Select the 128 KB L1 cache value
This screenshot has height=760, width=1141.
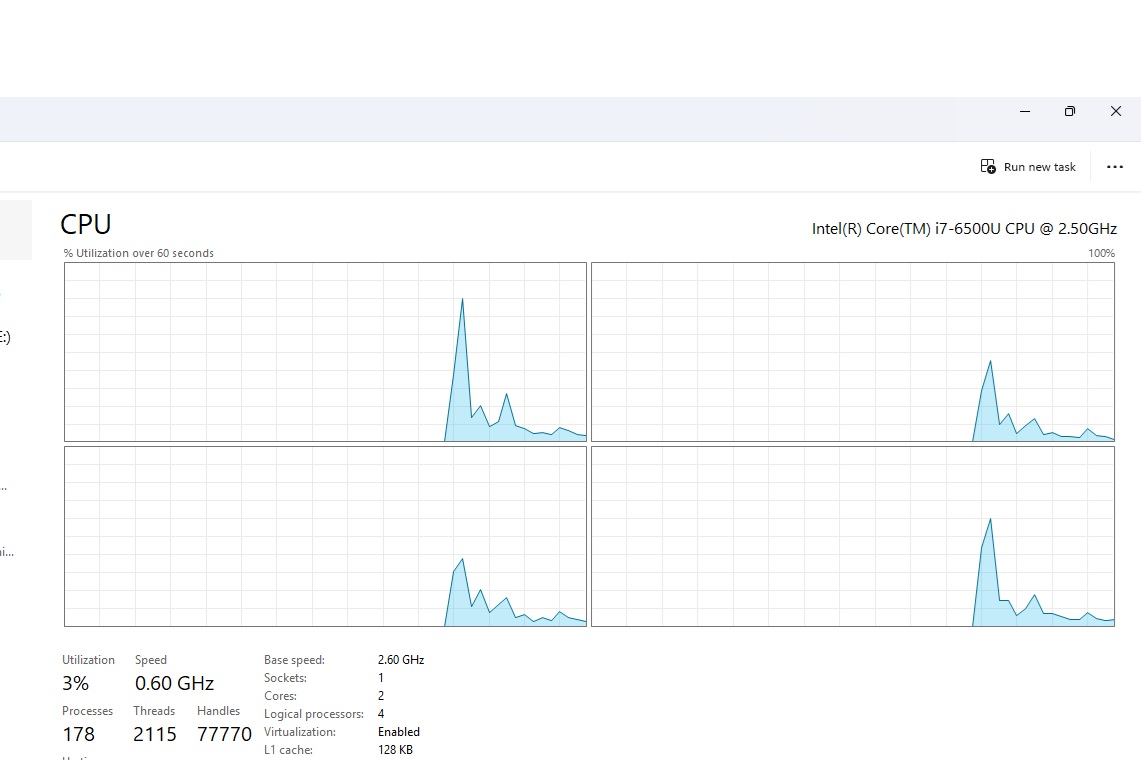click(x=395, y=750)
